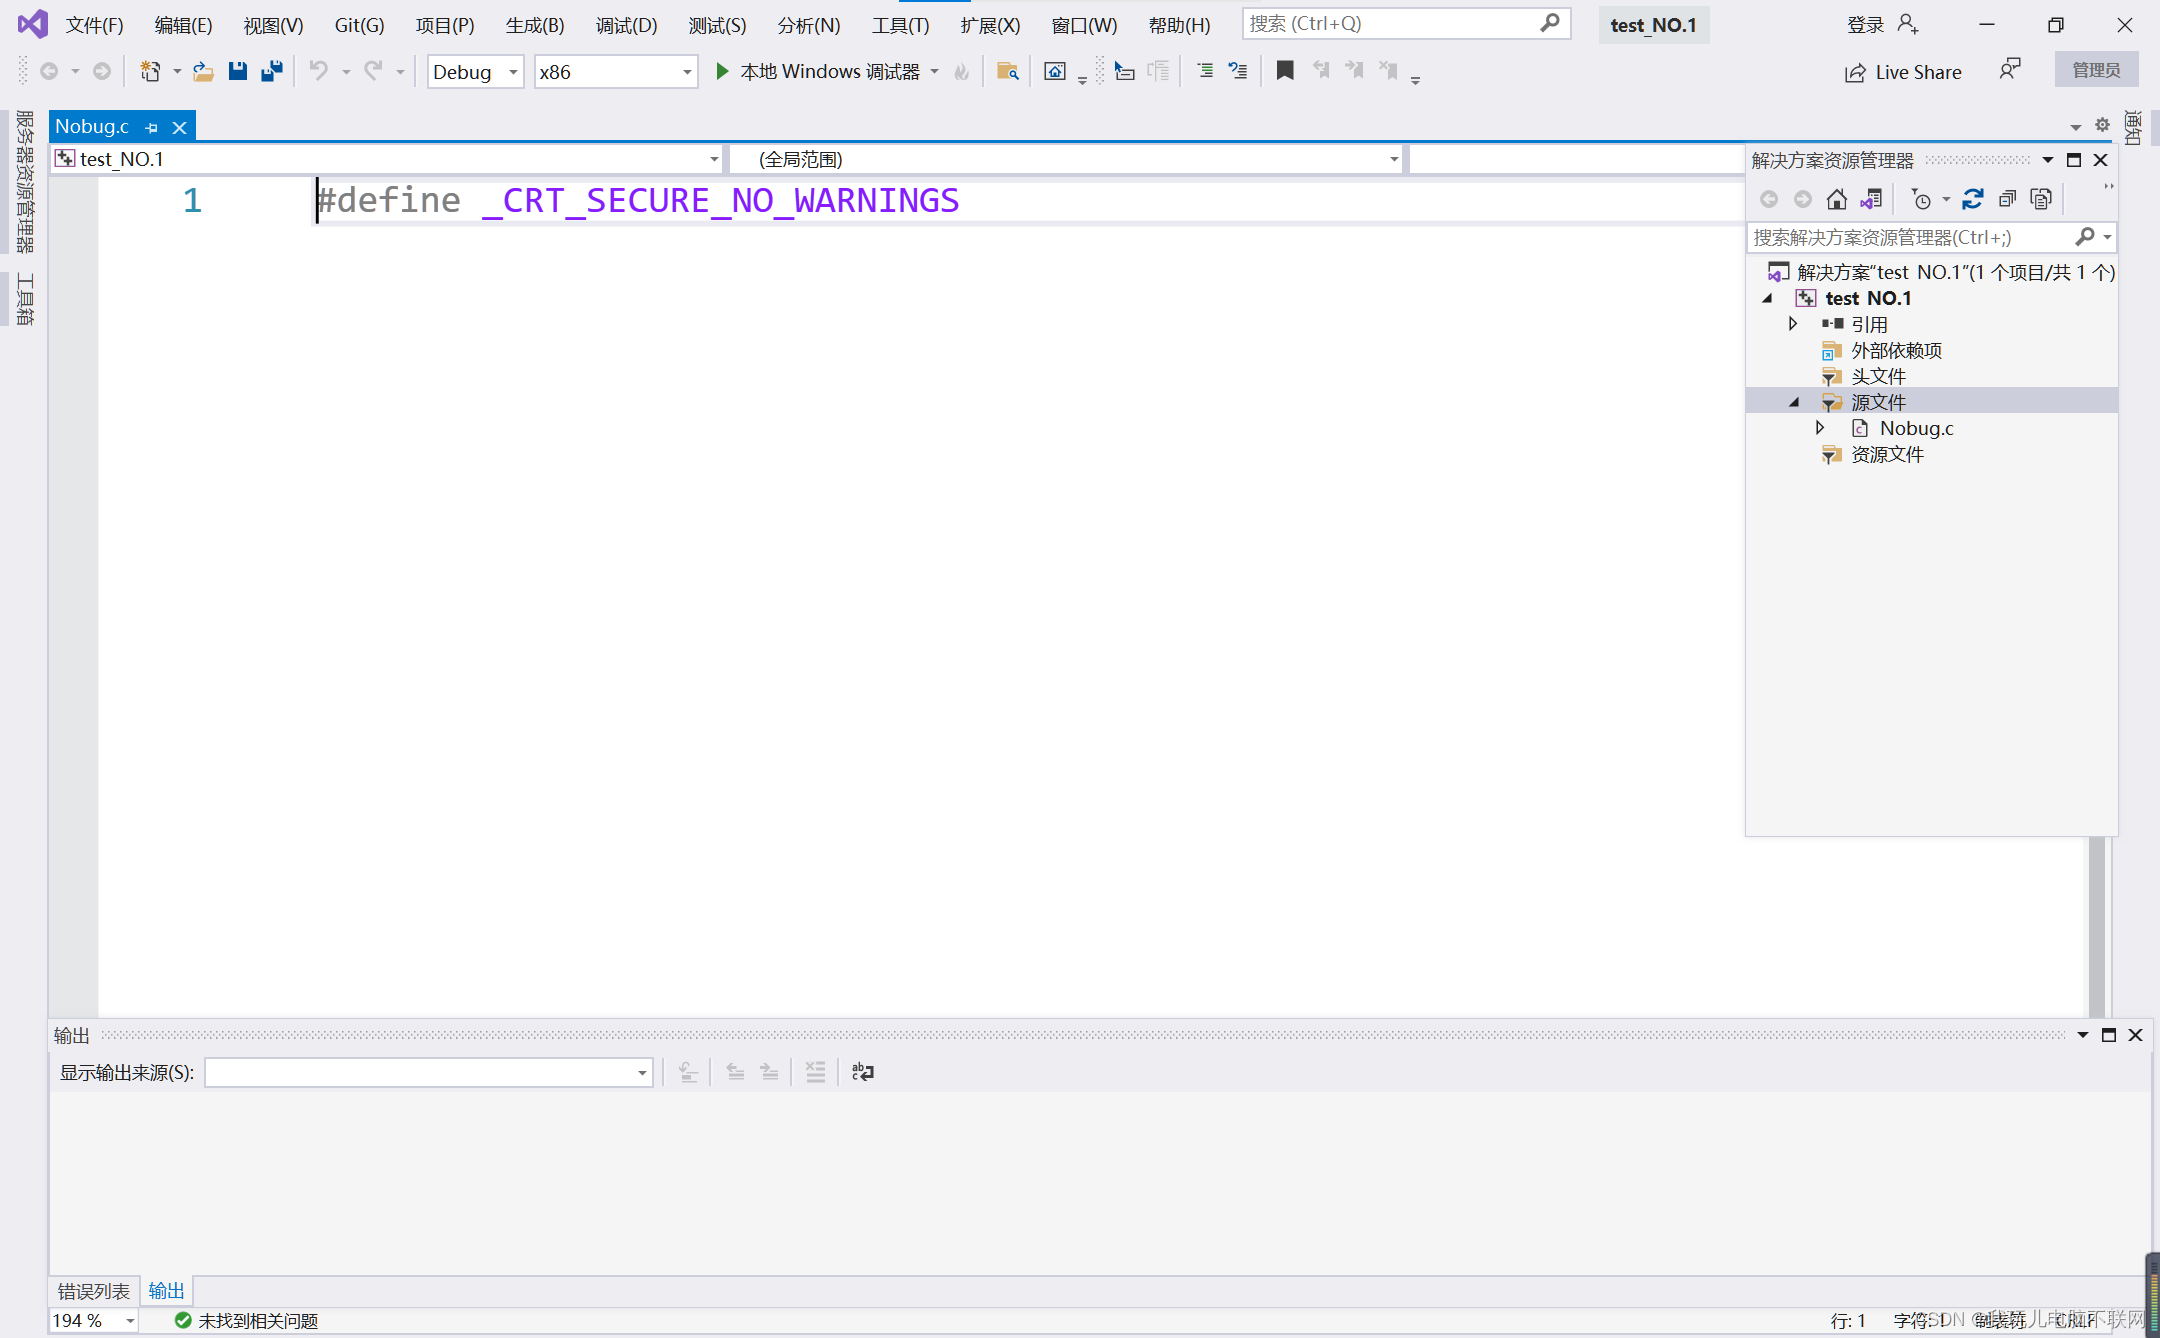Viewport: 2160px width, 1338px height.
Task: Click the Open File folder icon
Action: click(203, 71)
